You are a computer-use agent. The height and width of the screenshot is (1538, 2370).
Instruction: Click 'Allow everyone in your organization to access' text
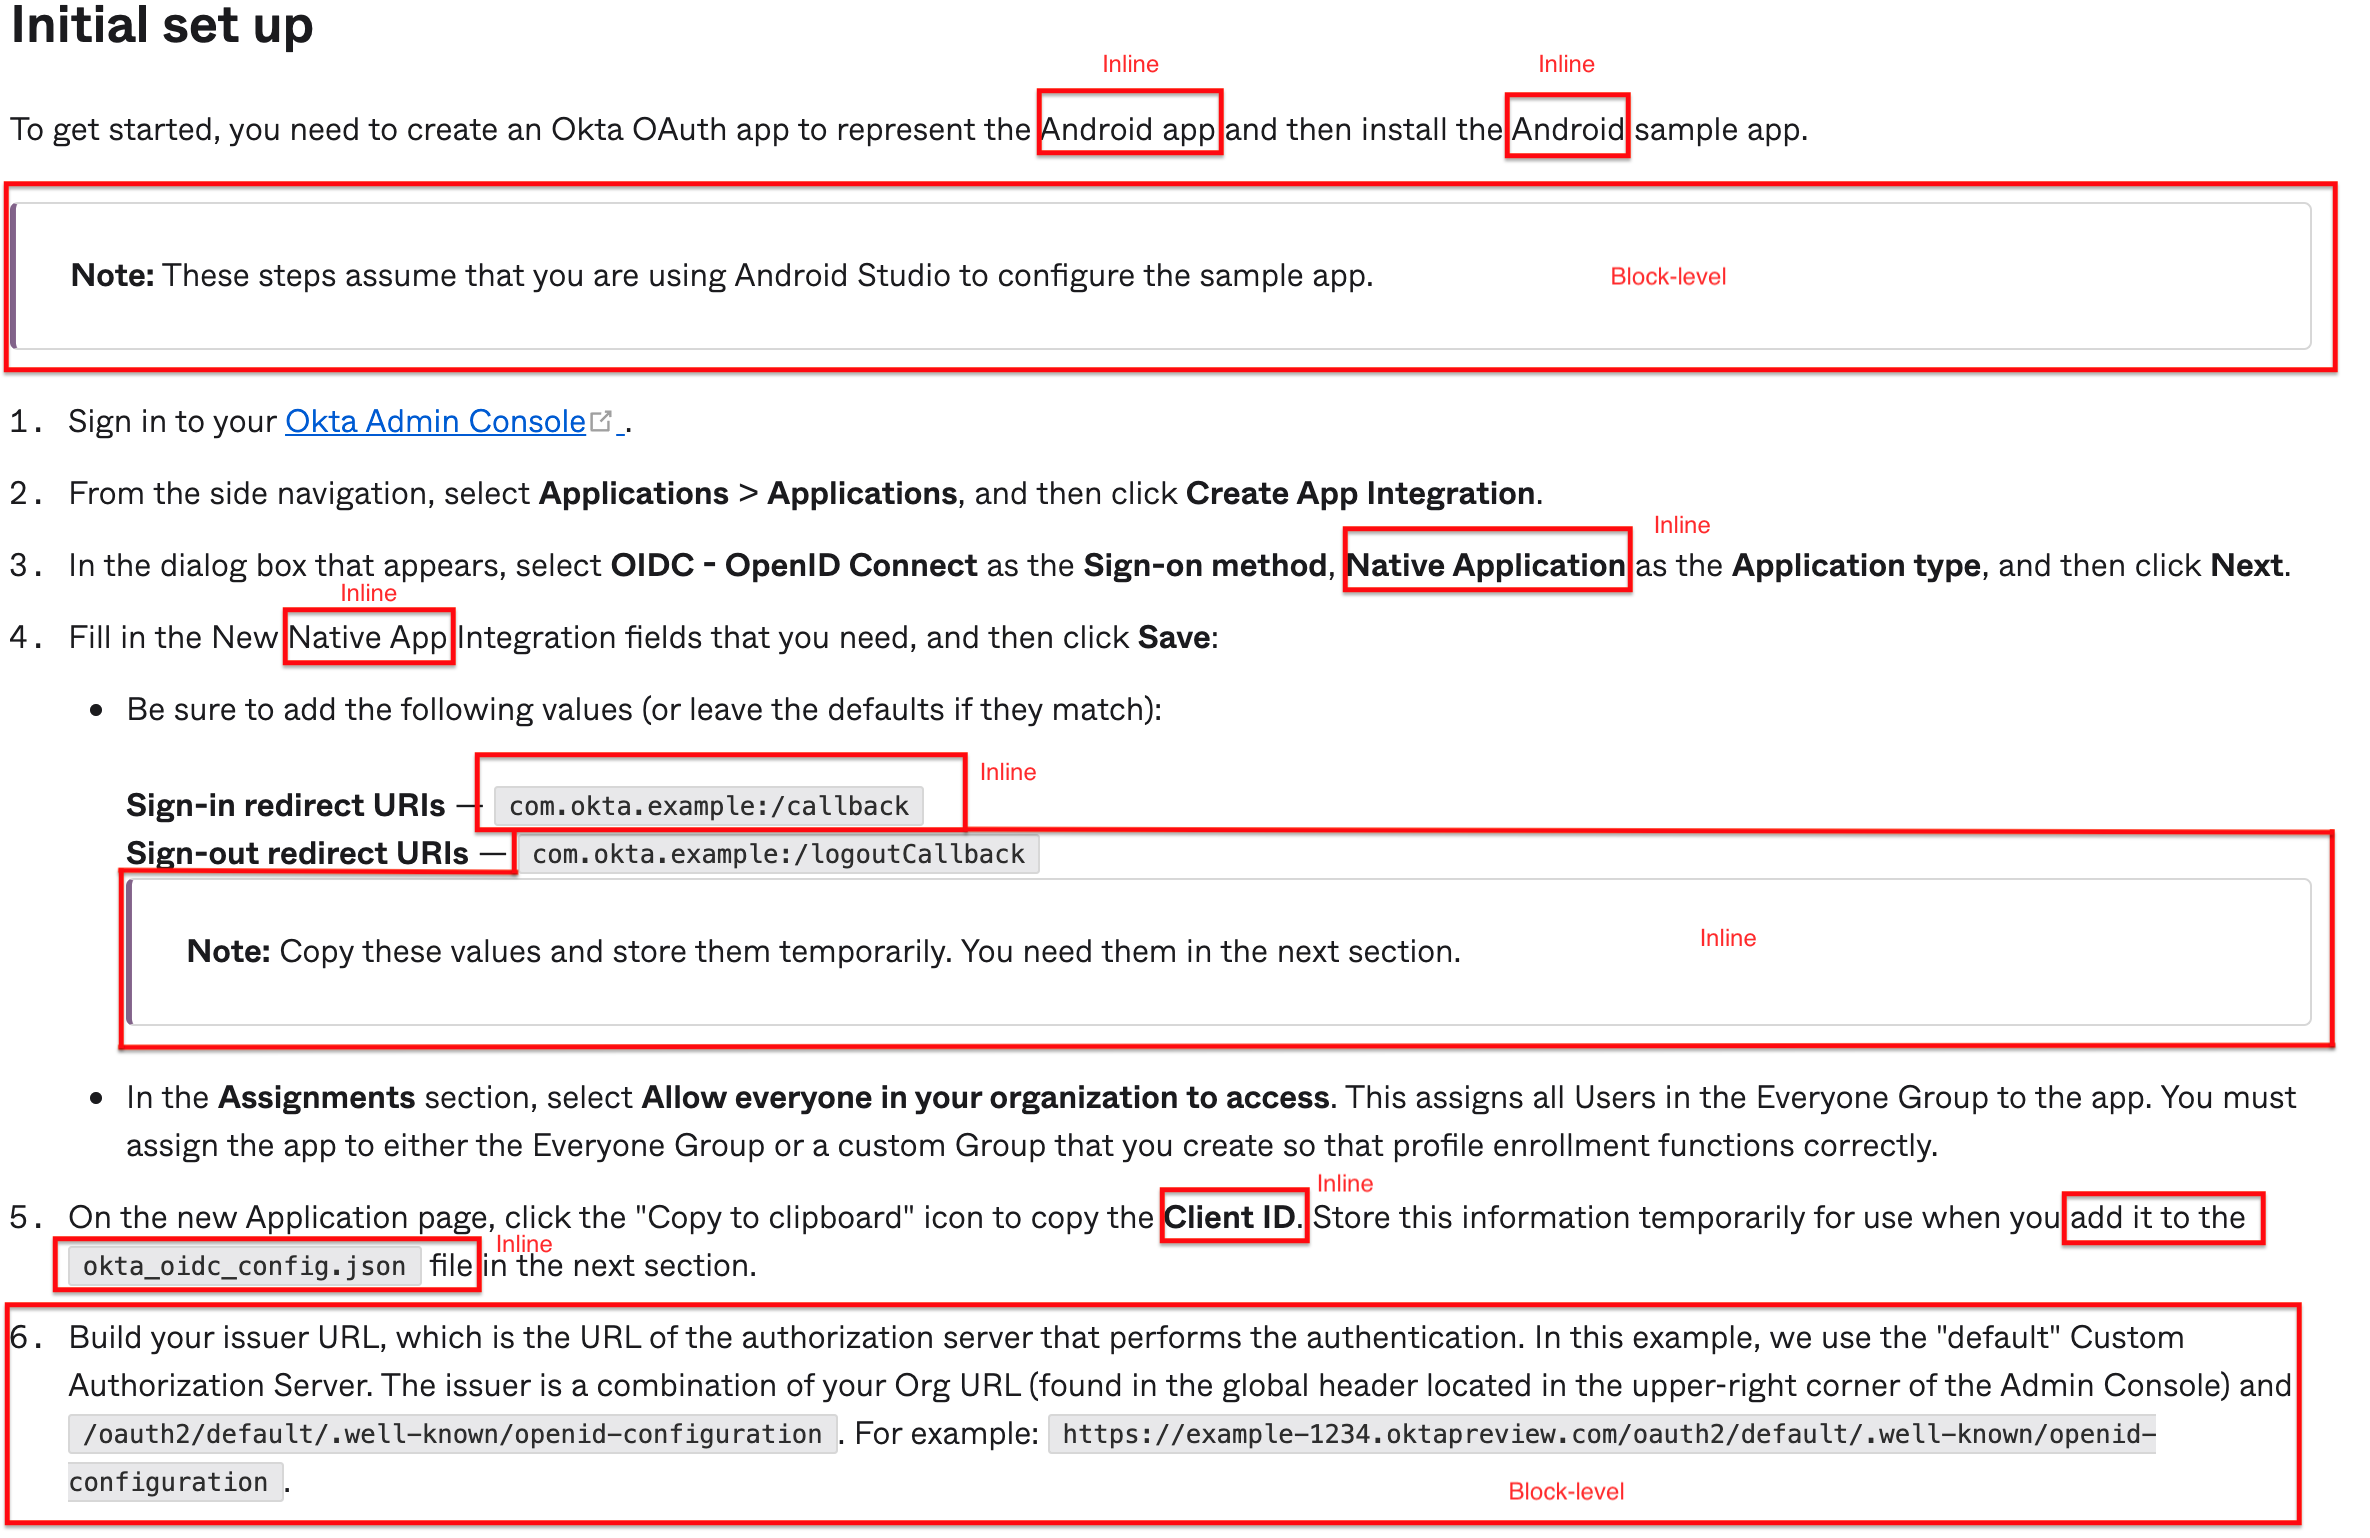[985, 1098]
